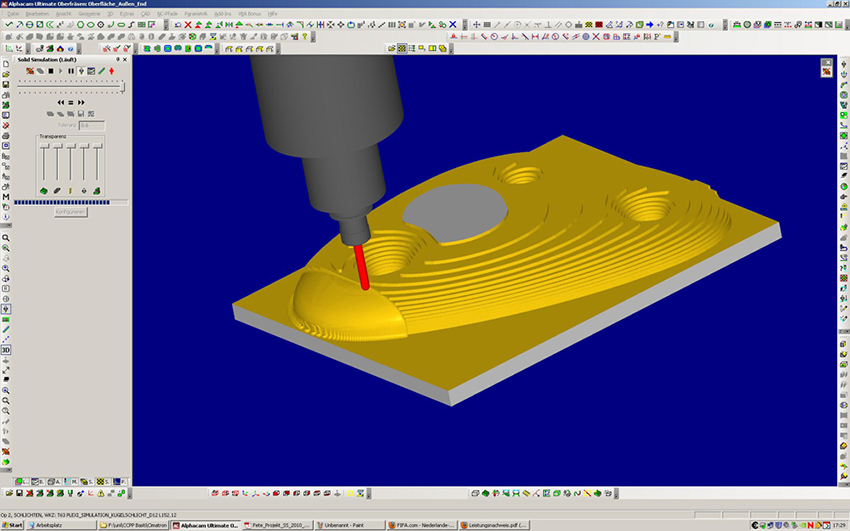This screenshot has width=850, height=531.
Task: Click the Konfigurieren button
Action: (x=70, y=212)
